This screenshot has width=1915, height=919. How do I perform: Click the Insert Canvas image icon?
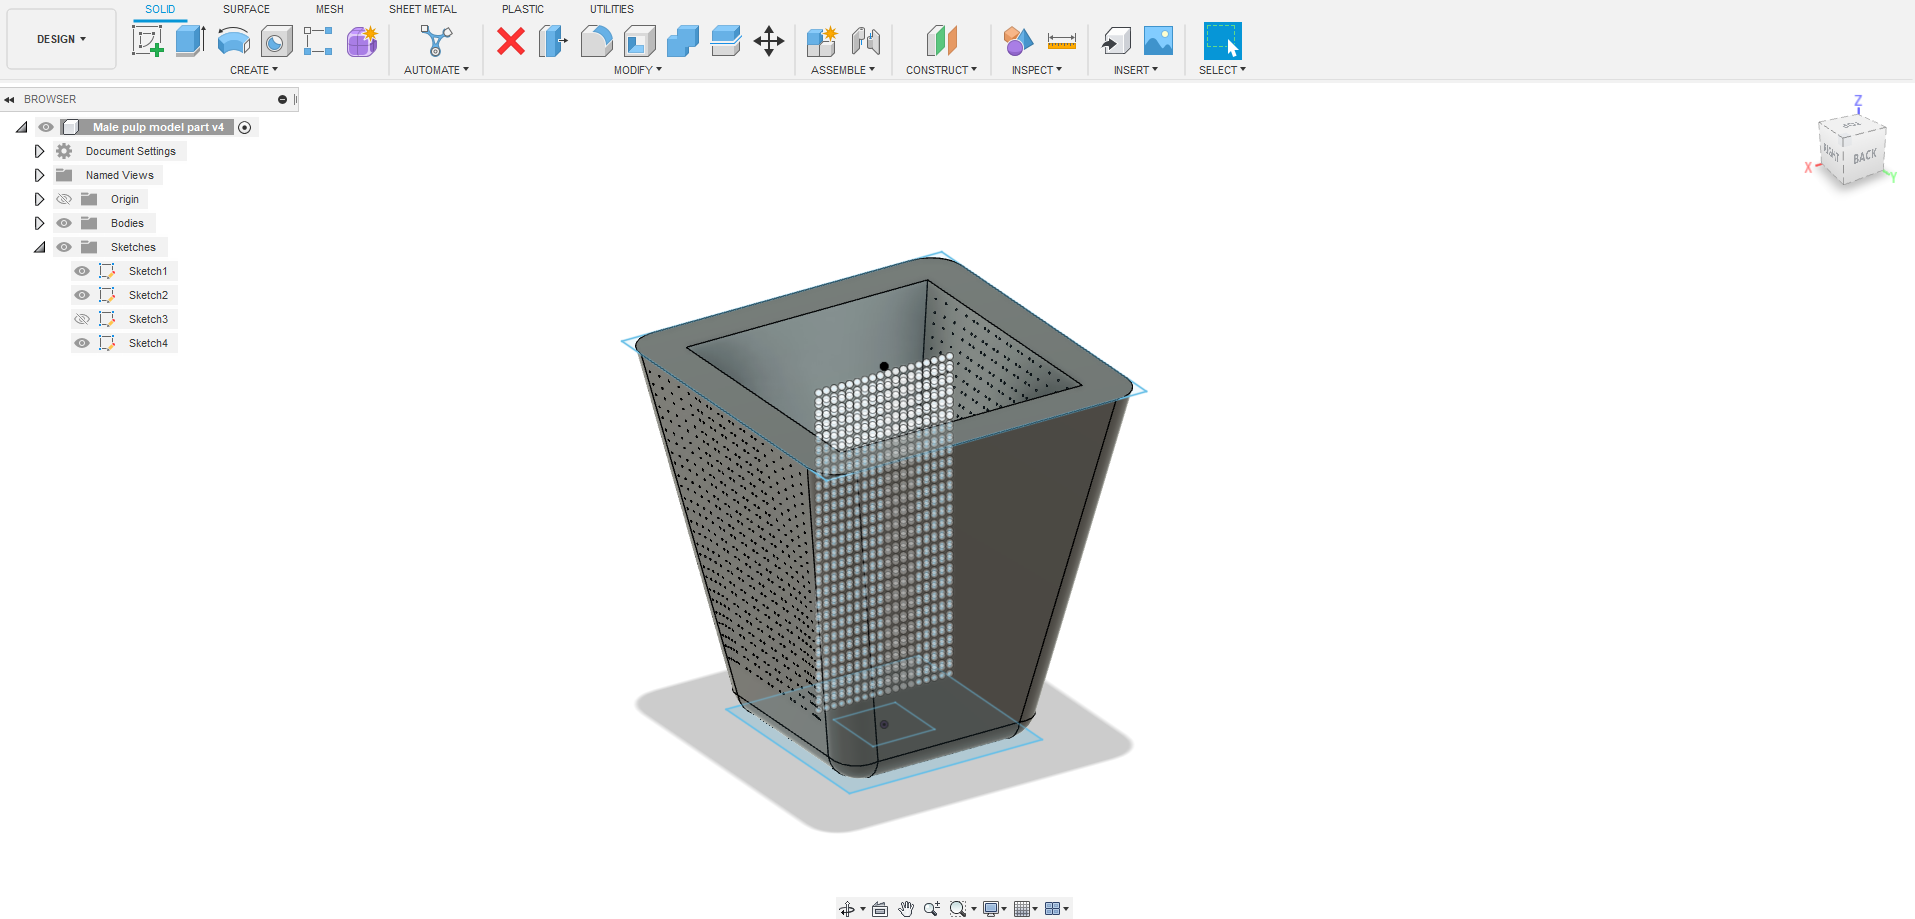click(x=1158, y=41)
